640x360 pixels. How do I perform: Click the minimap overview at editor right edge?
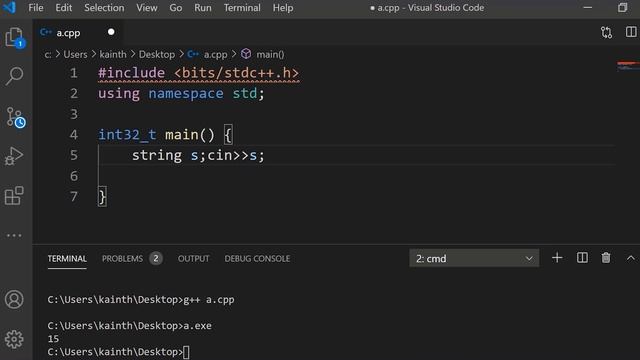pyautogui.click(x=628, y=66)
